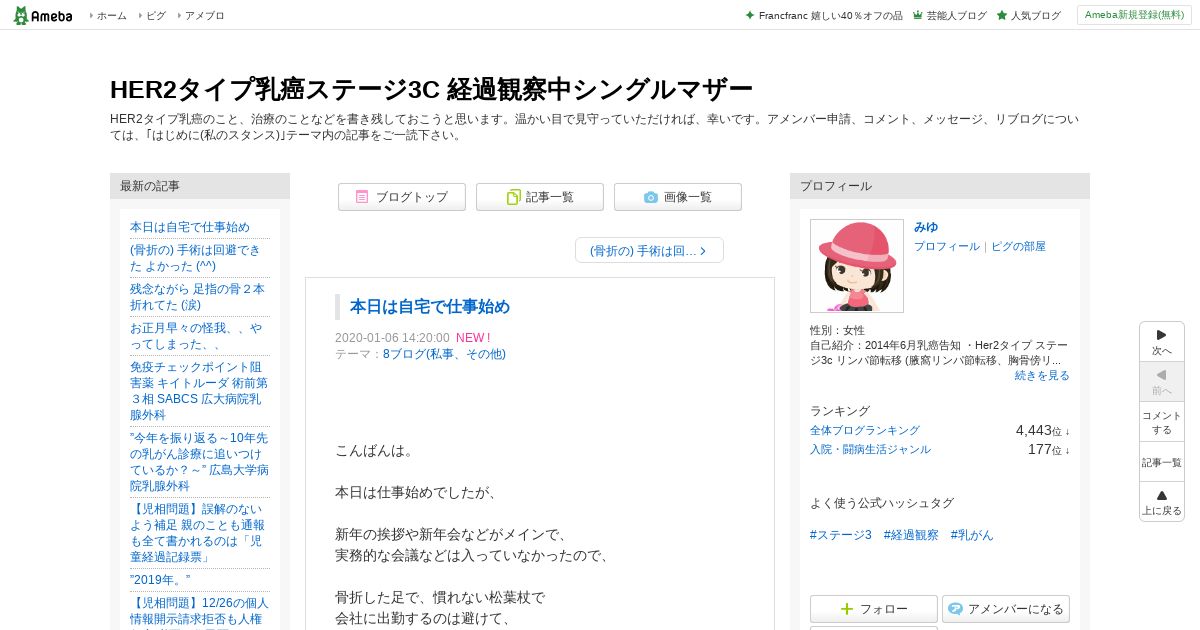Click the blue camera icon for 画像一覧
The image size is (1200, 630).
point(651,197)
